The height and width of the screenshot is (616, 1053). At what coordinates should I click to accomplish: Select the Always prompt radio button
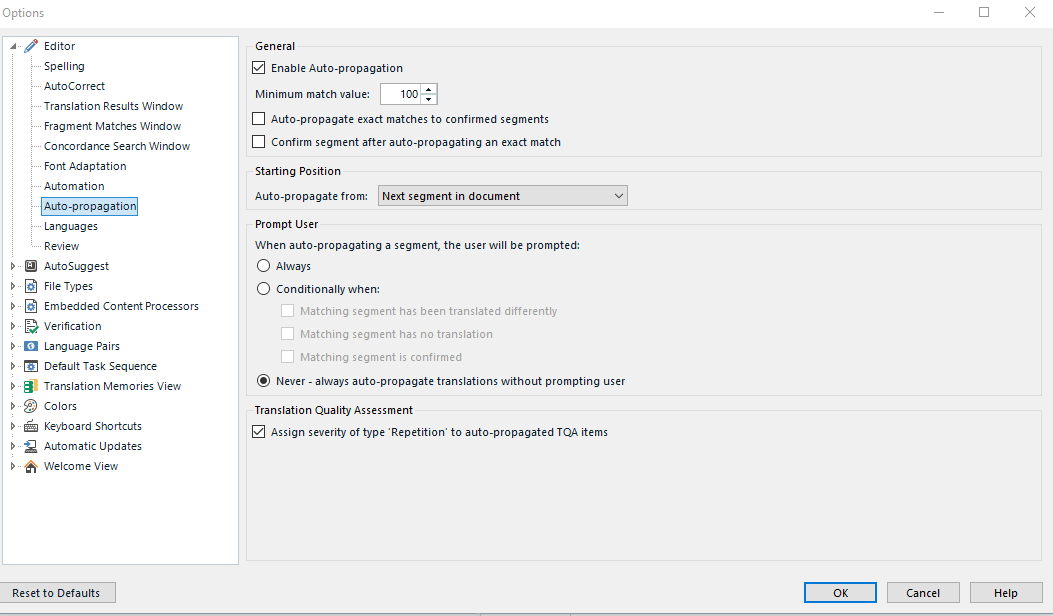(x=263, y=265)
